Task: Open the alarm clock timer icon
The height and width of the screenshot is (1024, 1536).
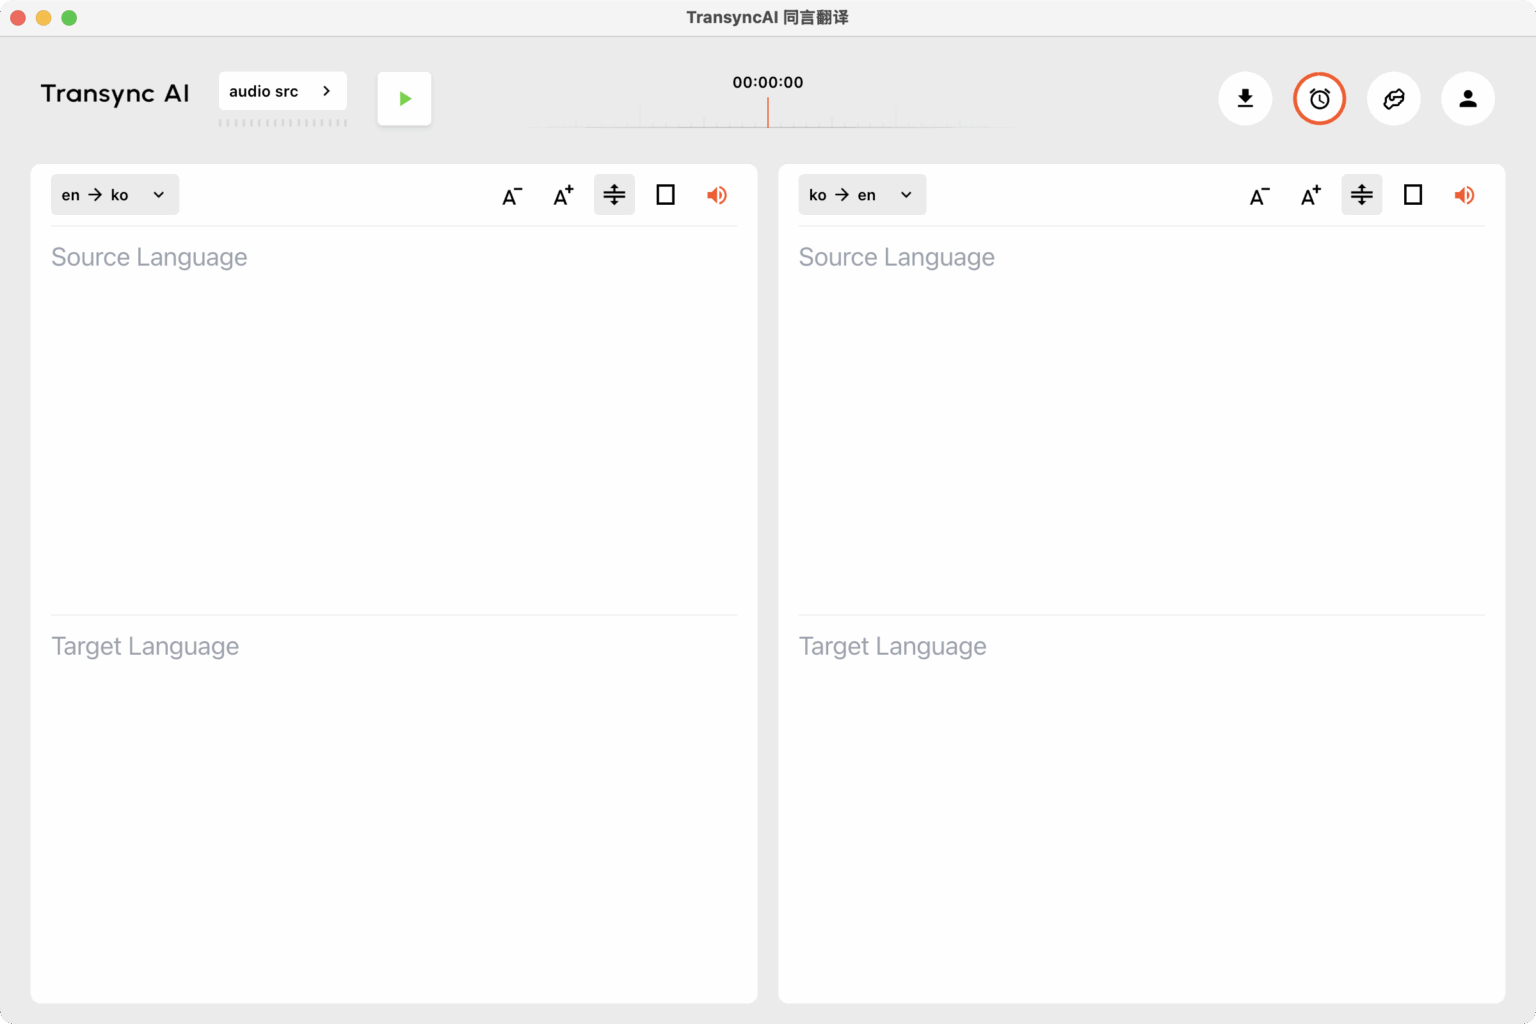Action: [1319, 98]
